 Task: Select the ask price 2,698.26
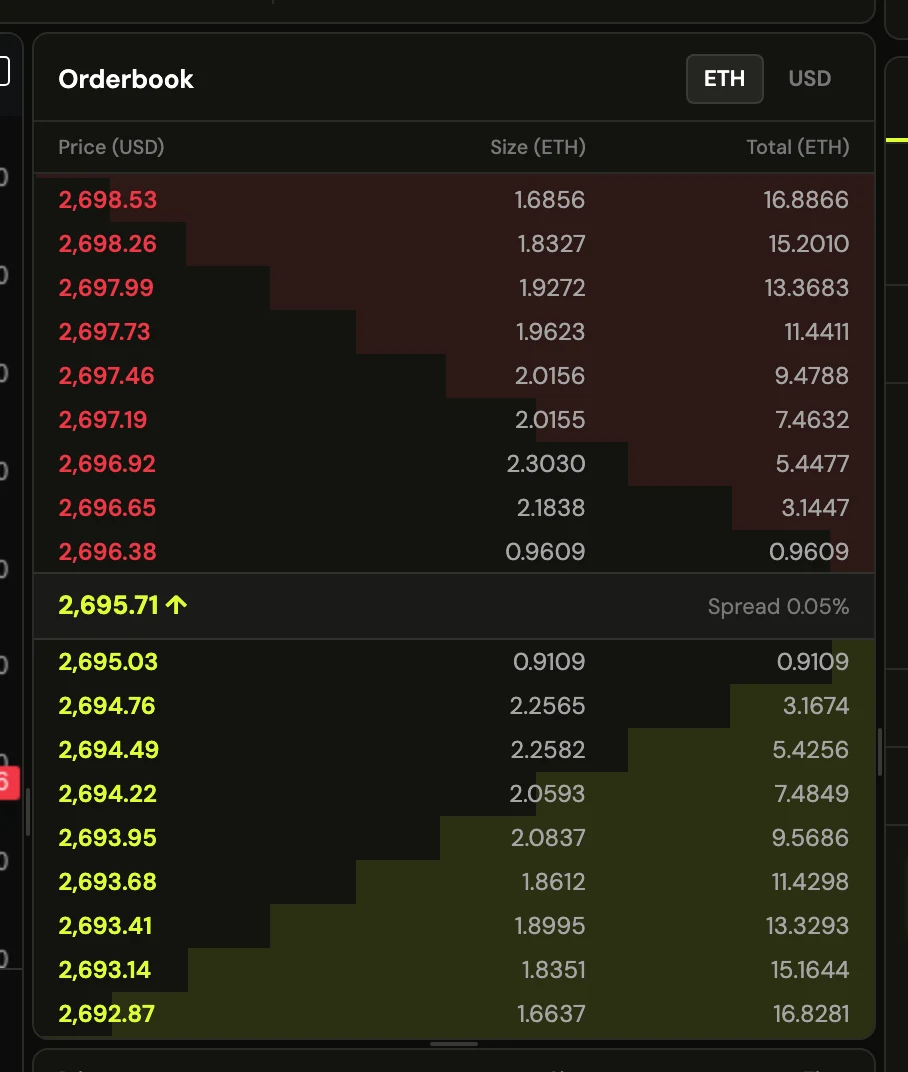click(108, 243)
